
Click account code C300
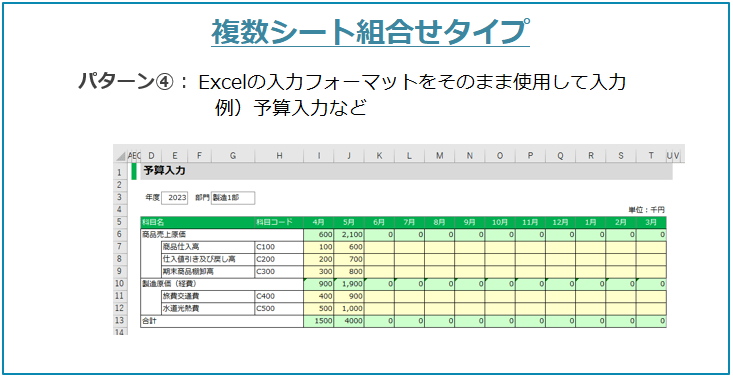279,271
